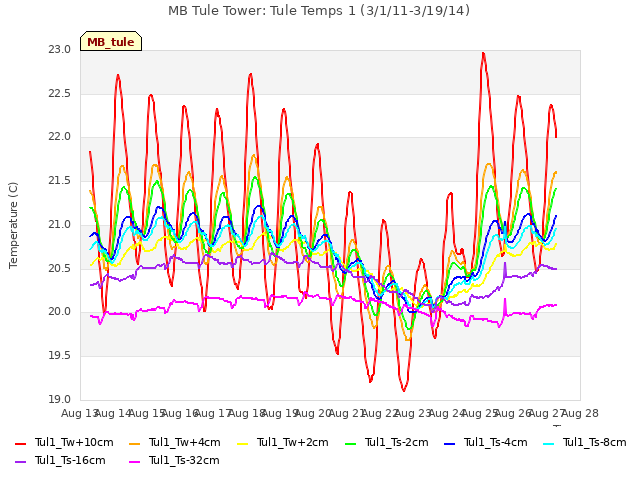The image size is (640, 480).
Task: Select the Tul1_Ts-4cm legend label
Action: [x=496, y=442]
